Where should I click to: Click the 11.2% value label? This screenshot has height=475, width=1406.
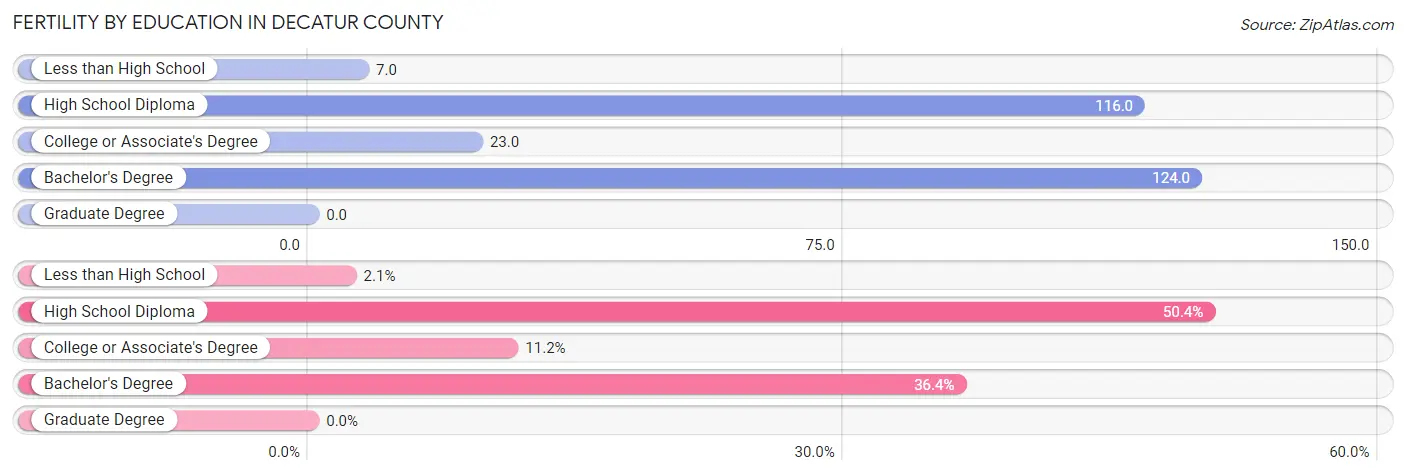(x=545, y=348)
